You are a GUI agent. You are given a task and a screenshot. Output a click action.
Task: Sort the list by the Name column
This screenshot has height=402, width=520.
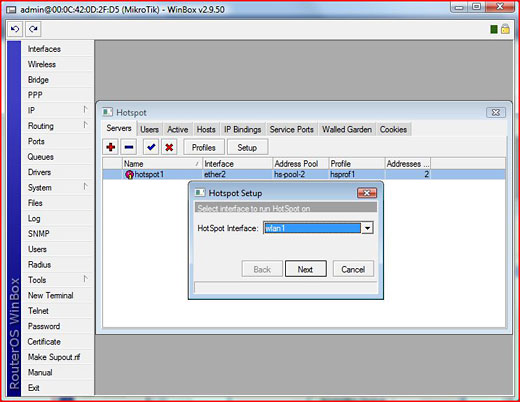(x=162, y=164)
